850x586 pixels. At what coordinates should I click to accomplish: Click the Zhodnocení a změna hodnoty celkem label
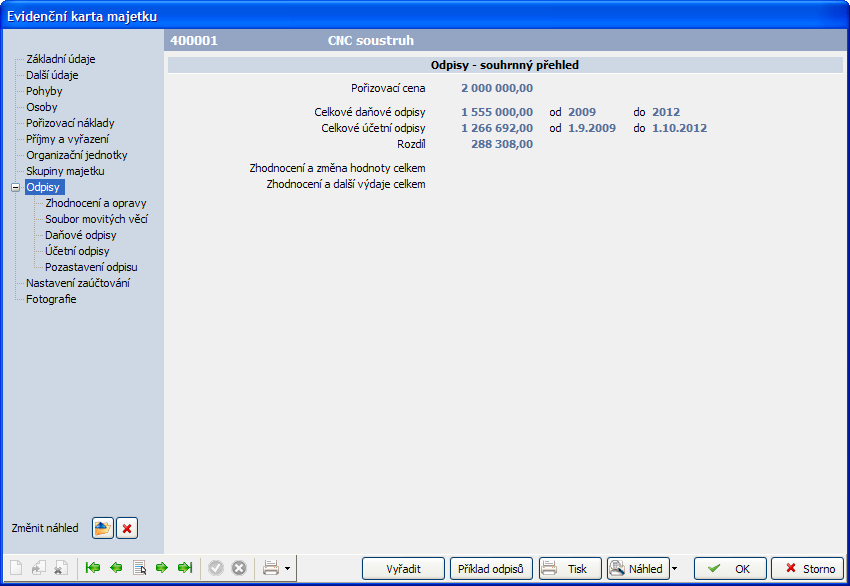pos(337,168)
